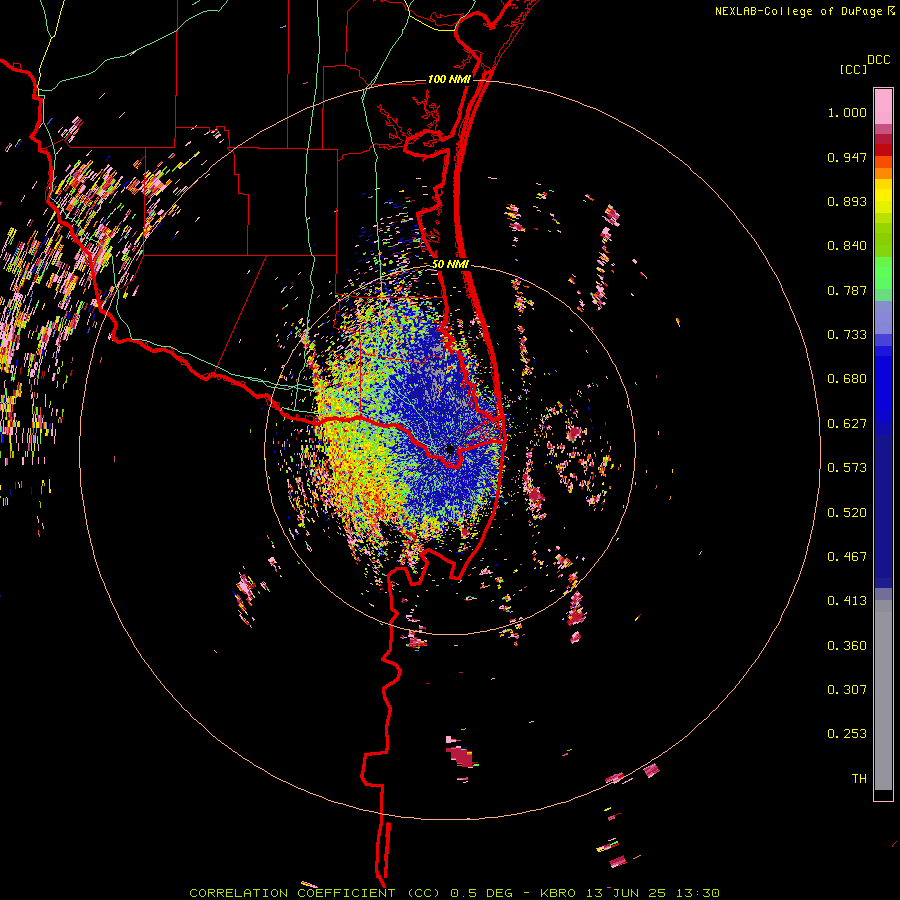Click the 0.840 scale value
Image resolution: width=900 pixels, height=900 pixels.
847,246
